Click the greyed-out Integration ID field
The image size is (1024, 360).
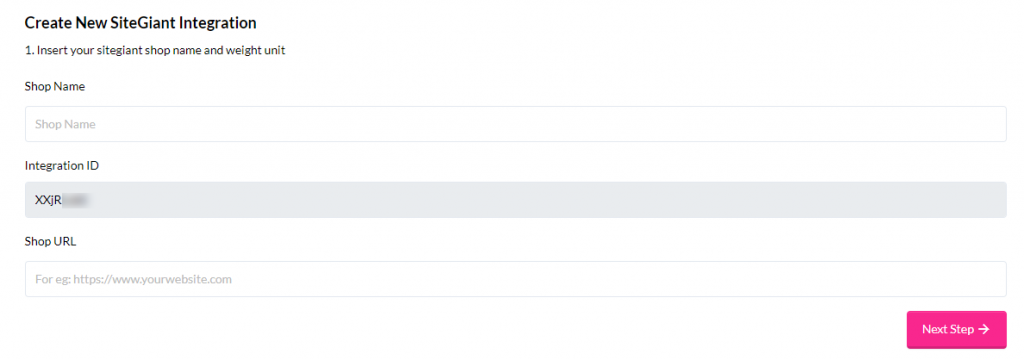tap(515, 200)
